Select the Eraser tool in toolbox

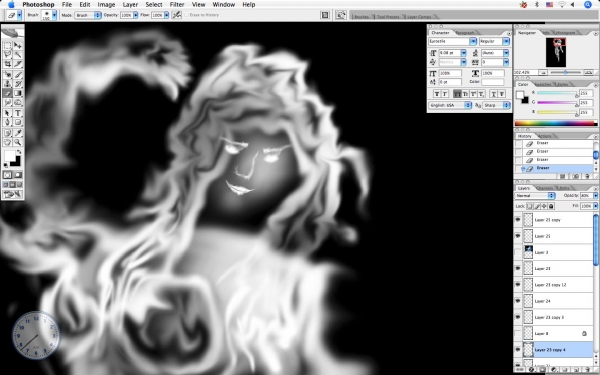click(7, 93)
